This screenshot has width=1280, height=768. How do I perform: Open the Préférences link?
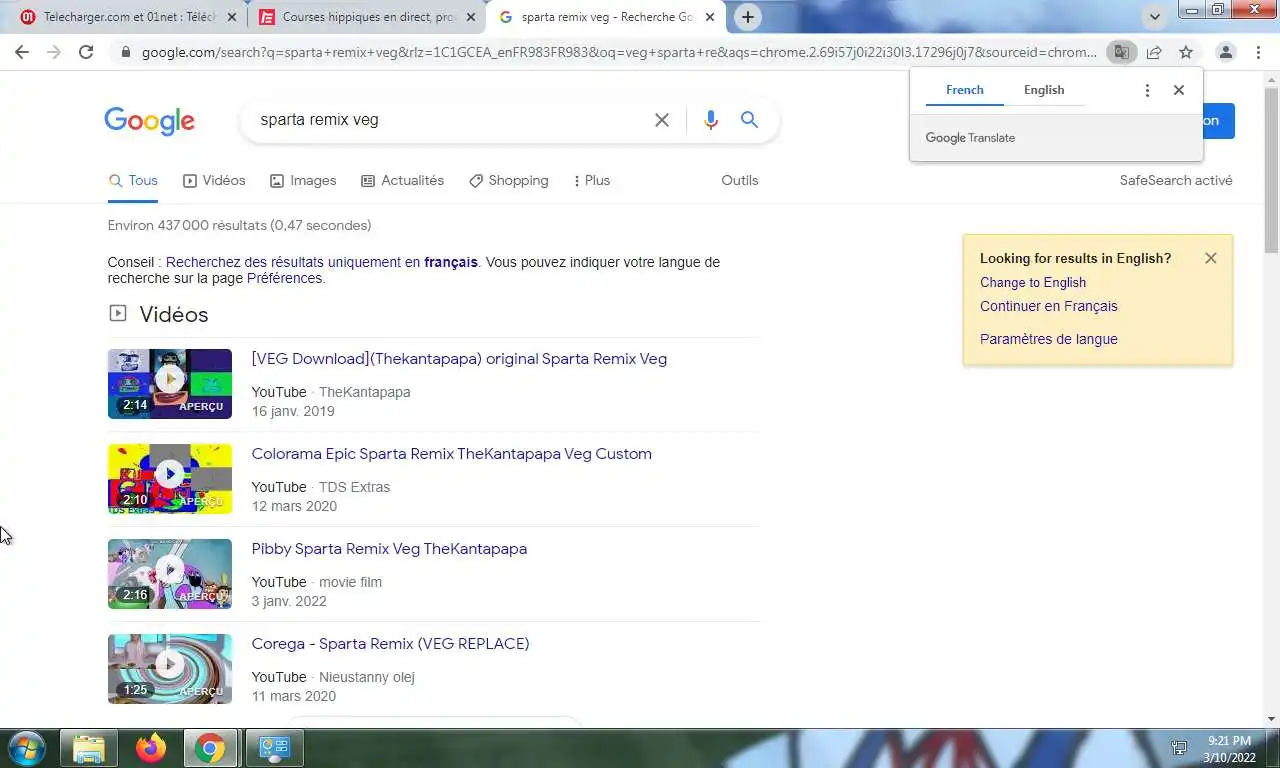(x=284, y=278)
